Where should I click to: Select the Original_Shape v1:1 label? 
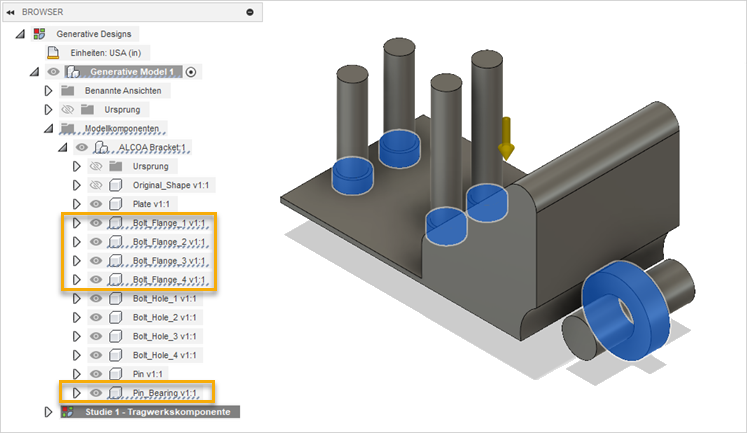click(x=171, y=185)
